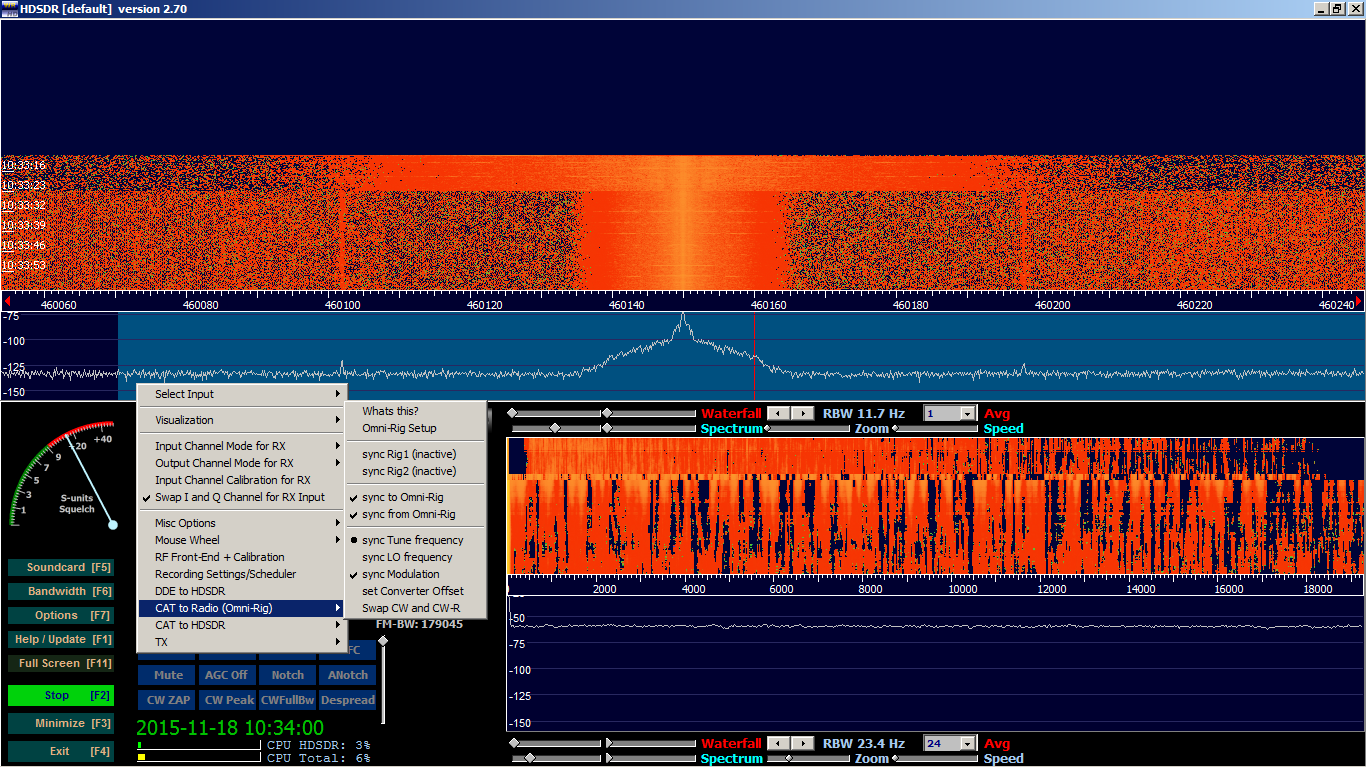Screen dimensions: 1366x768
Task: Expand the Misc Options submenu
Action: coord(241,523)
